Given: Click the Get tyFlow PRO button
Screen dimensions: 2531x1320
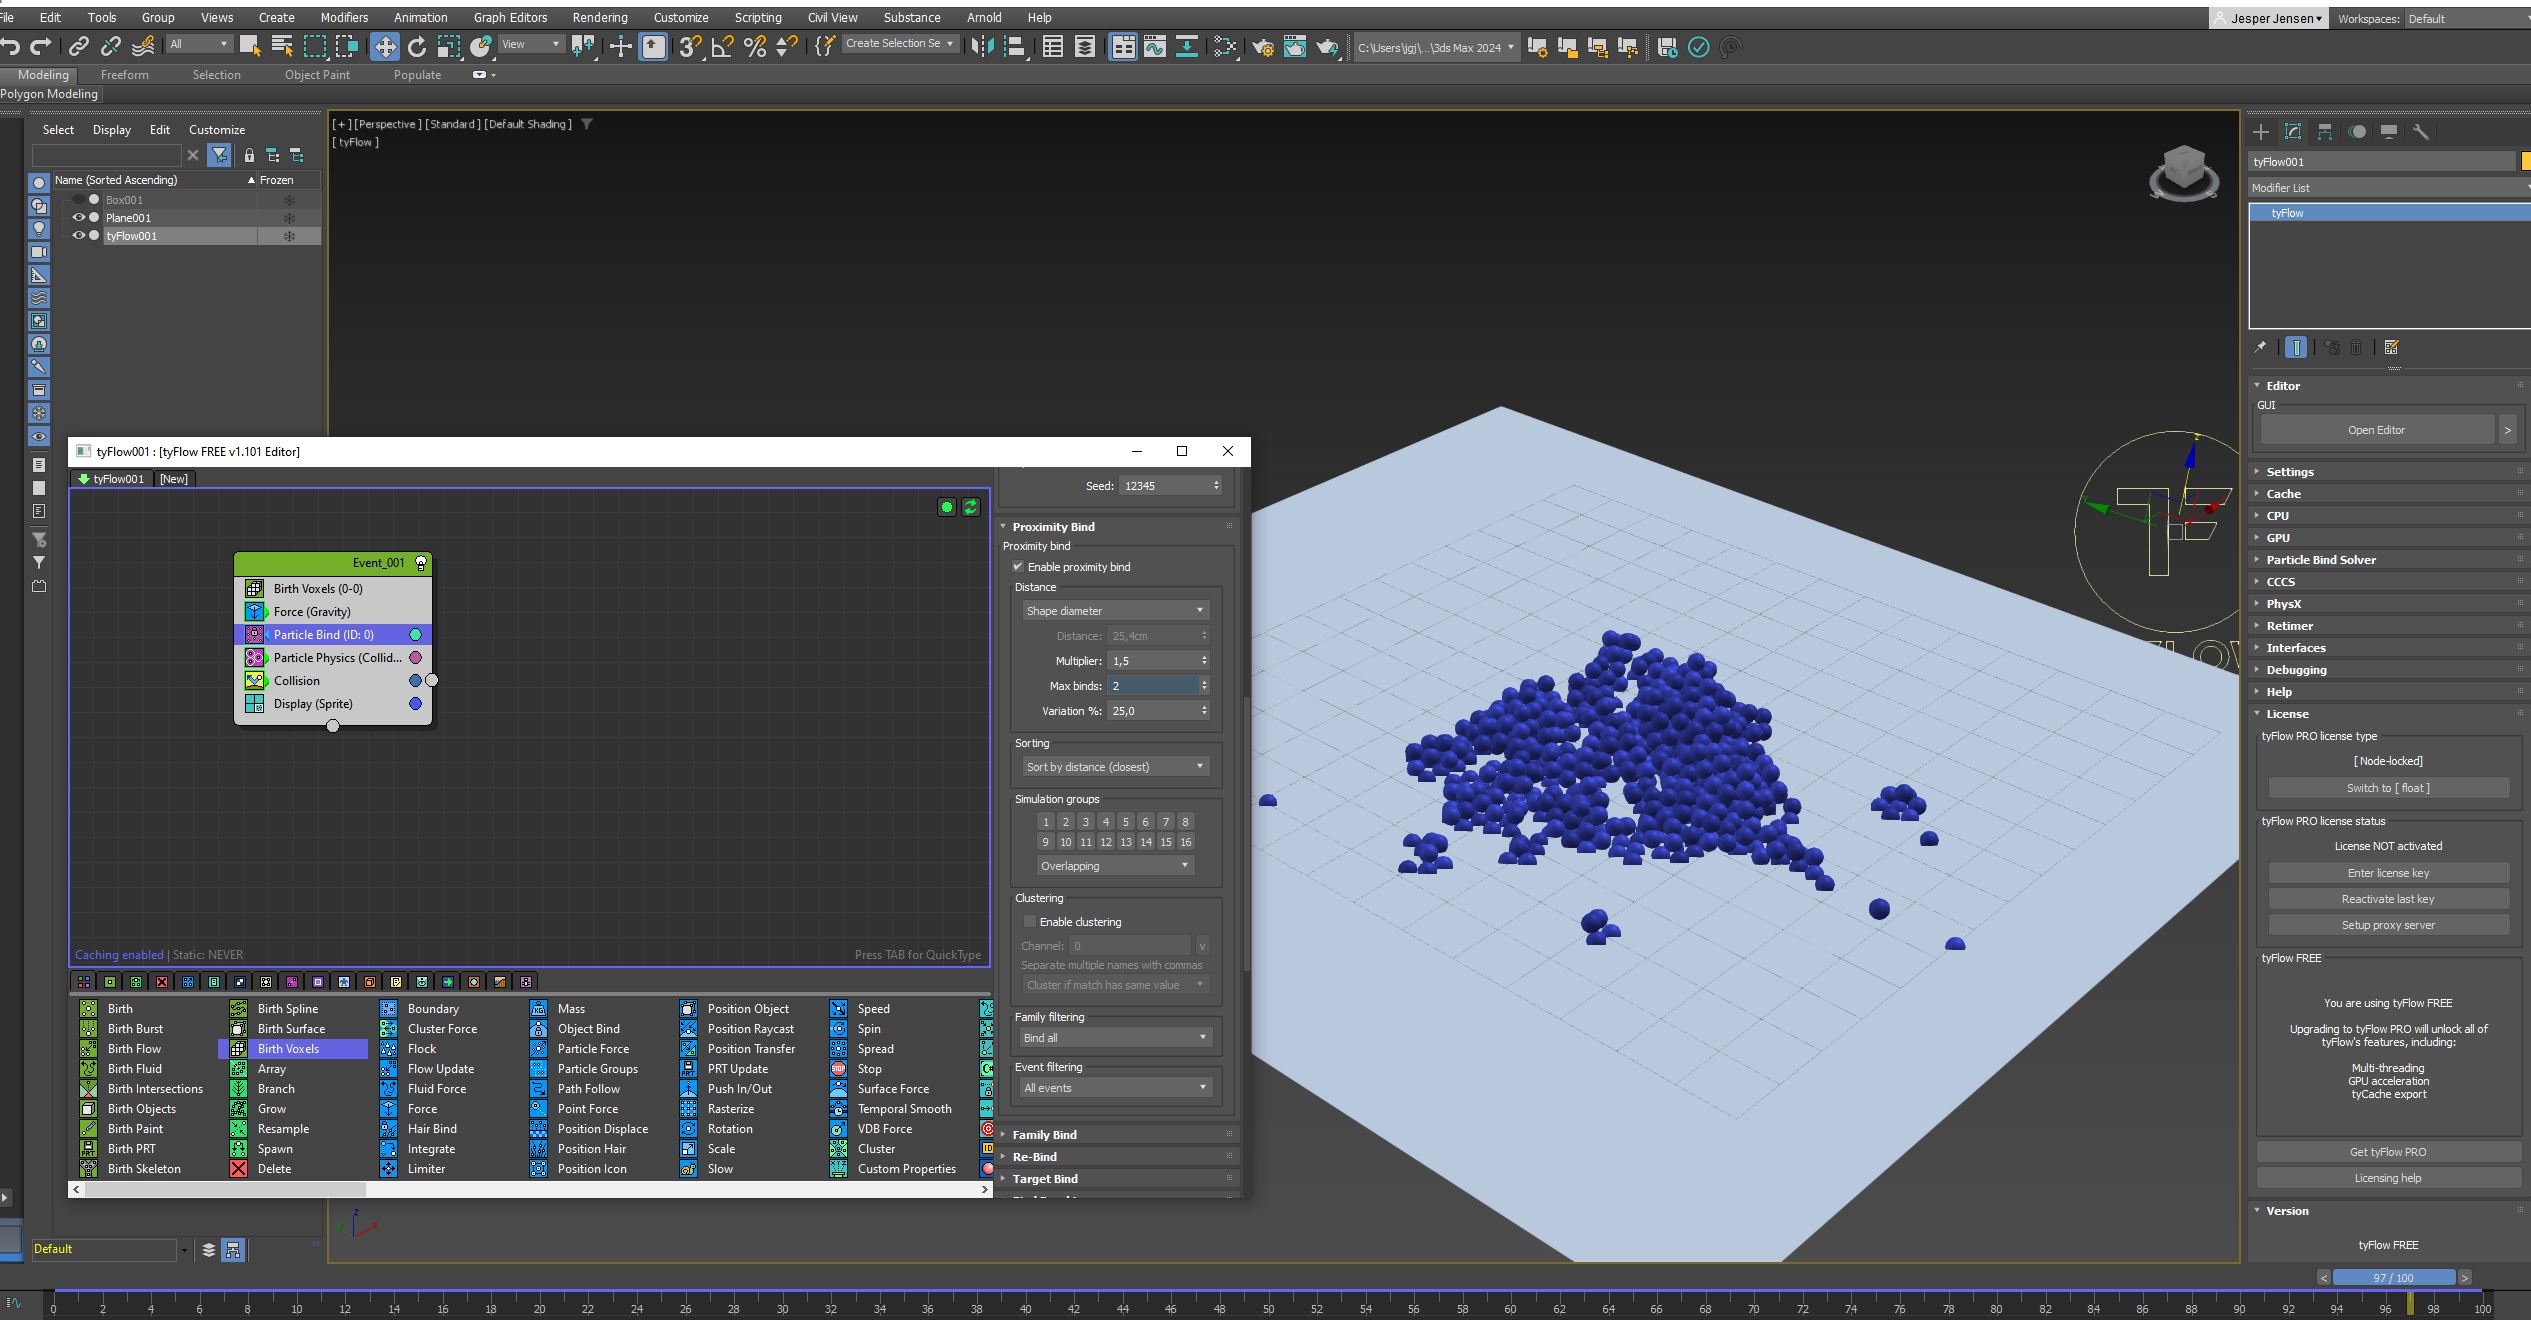Looking at the screenshot, I should coord(2387,1152).
